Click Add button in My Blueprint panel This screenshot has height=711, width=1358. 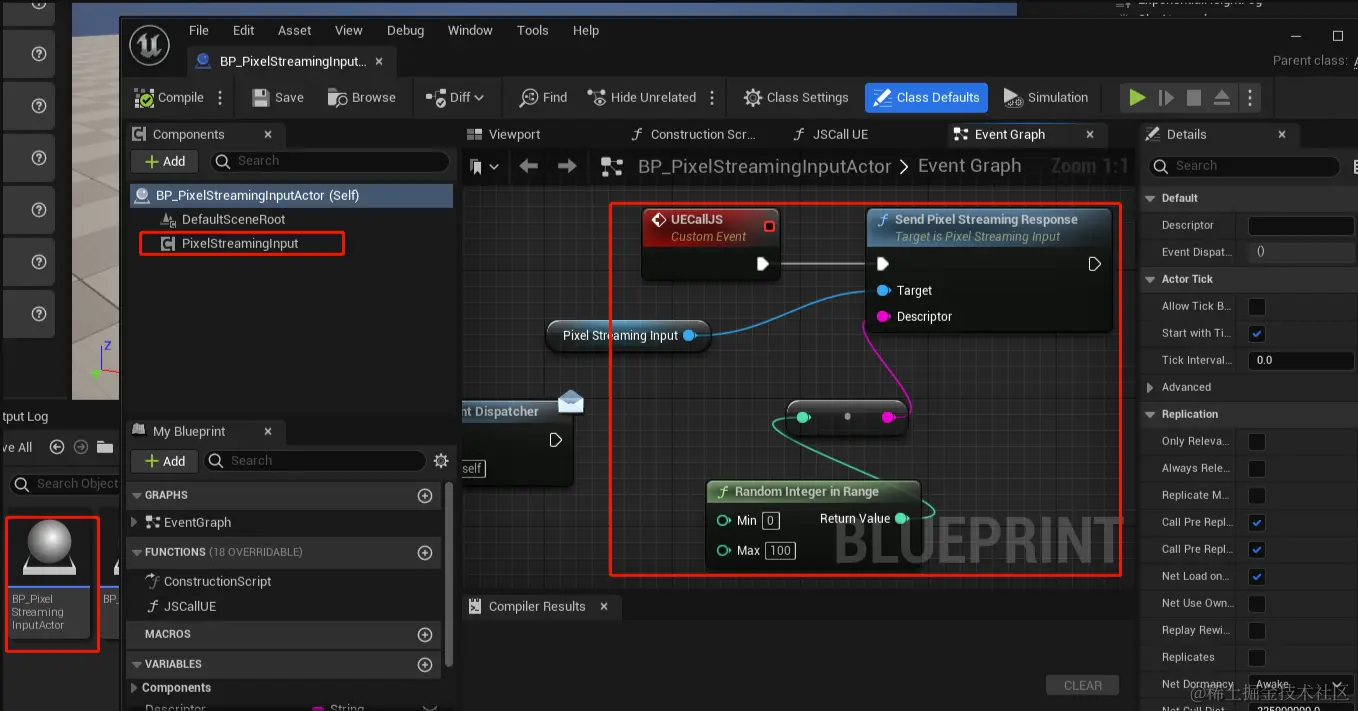click(x=165, y=461)
